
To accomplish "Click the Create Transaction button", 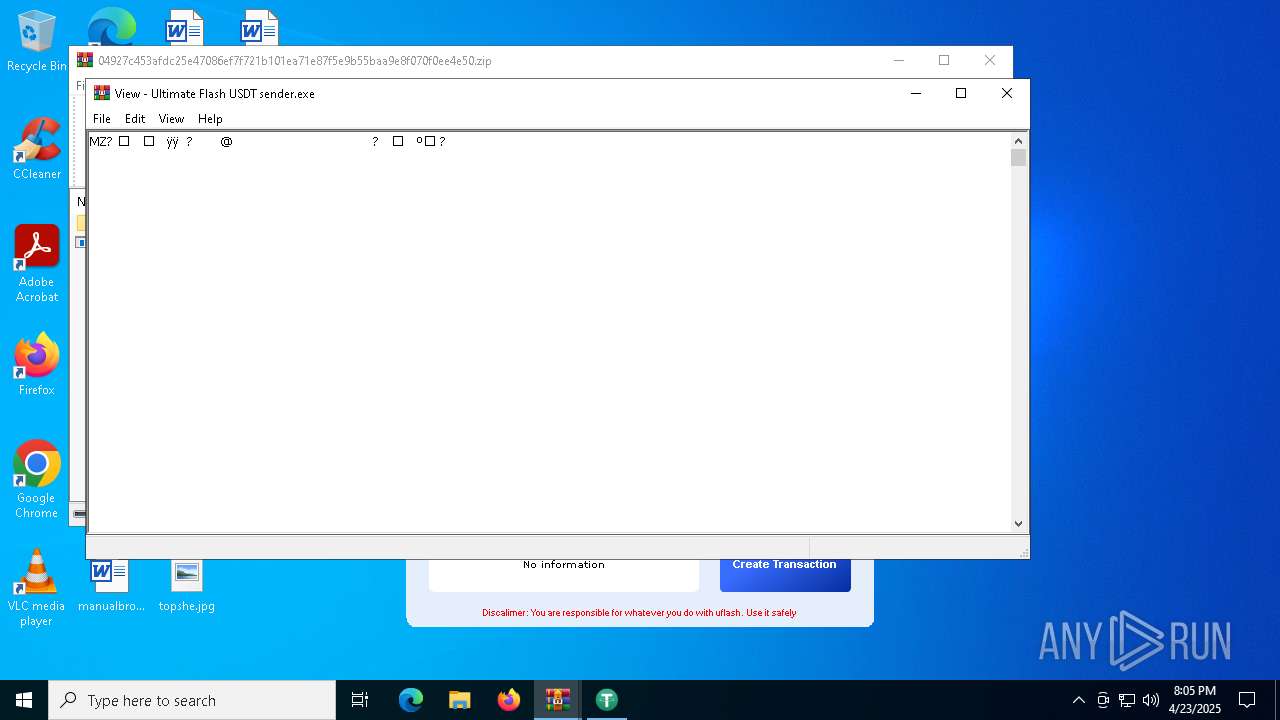I will pos(785,572).
